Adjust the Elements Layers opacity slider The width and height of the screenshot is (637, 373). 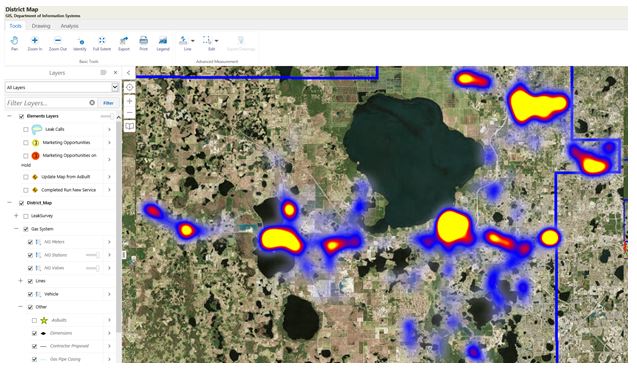[107, 116]
